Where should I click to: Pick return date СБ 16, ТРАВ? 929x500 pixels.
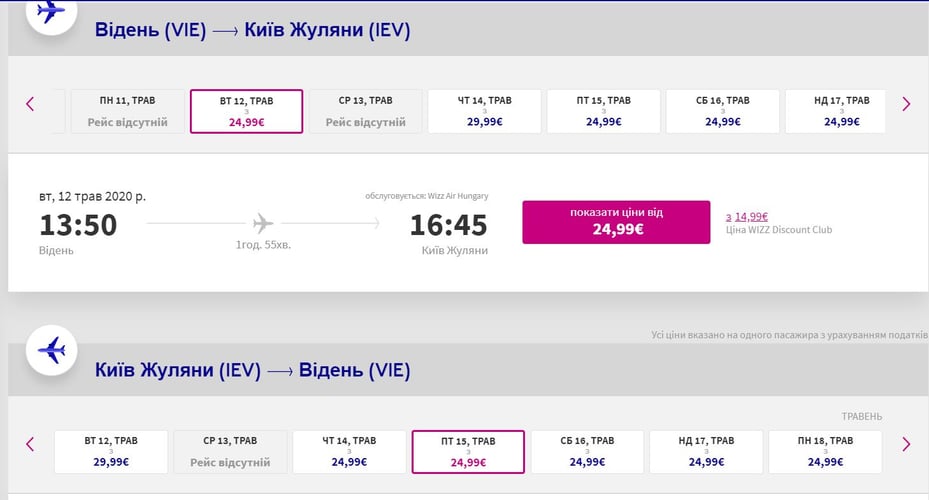pyautogui.click(x=587, y=452)
